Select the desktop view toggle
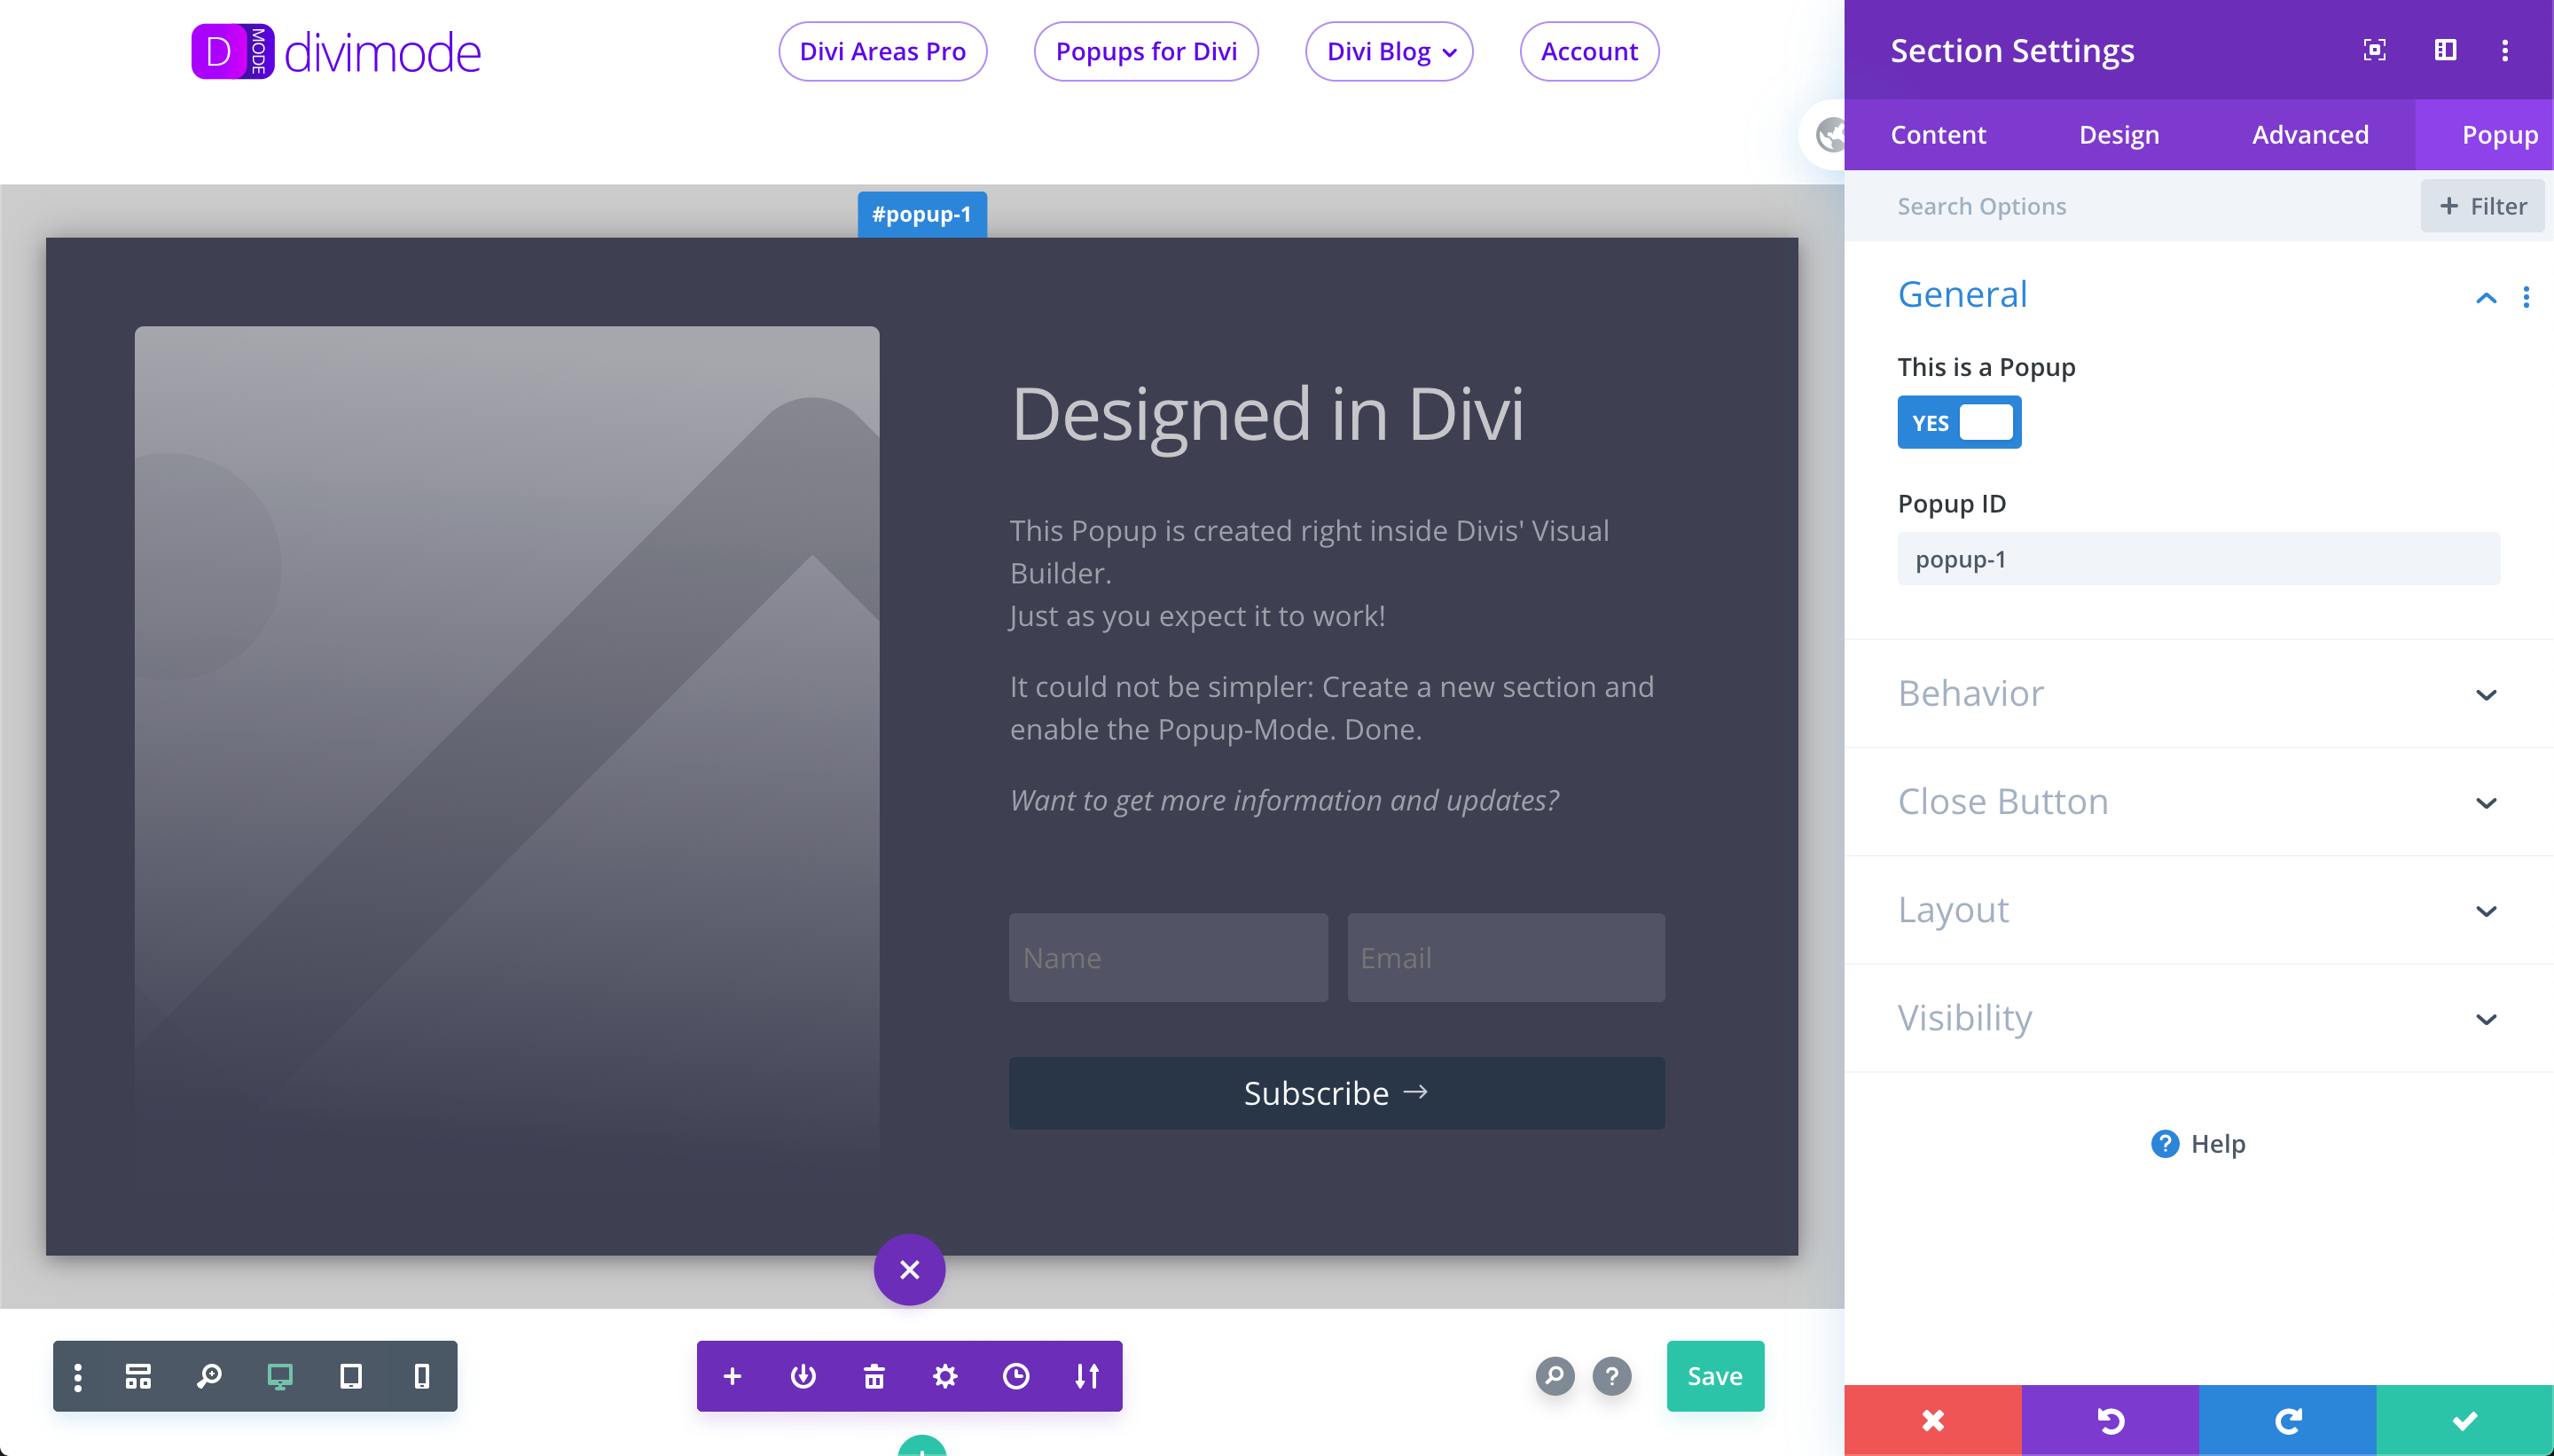The image size is (2554, 1456). tap(280, 1376)
